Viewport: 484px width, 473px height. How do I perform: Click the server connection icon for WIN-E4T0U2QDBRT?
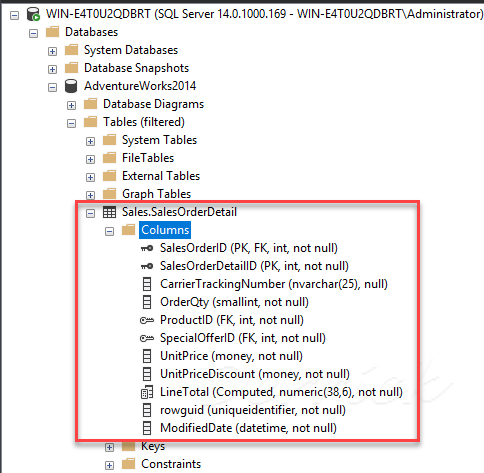pos(33,14)
